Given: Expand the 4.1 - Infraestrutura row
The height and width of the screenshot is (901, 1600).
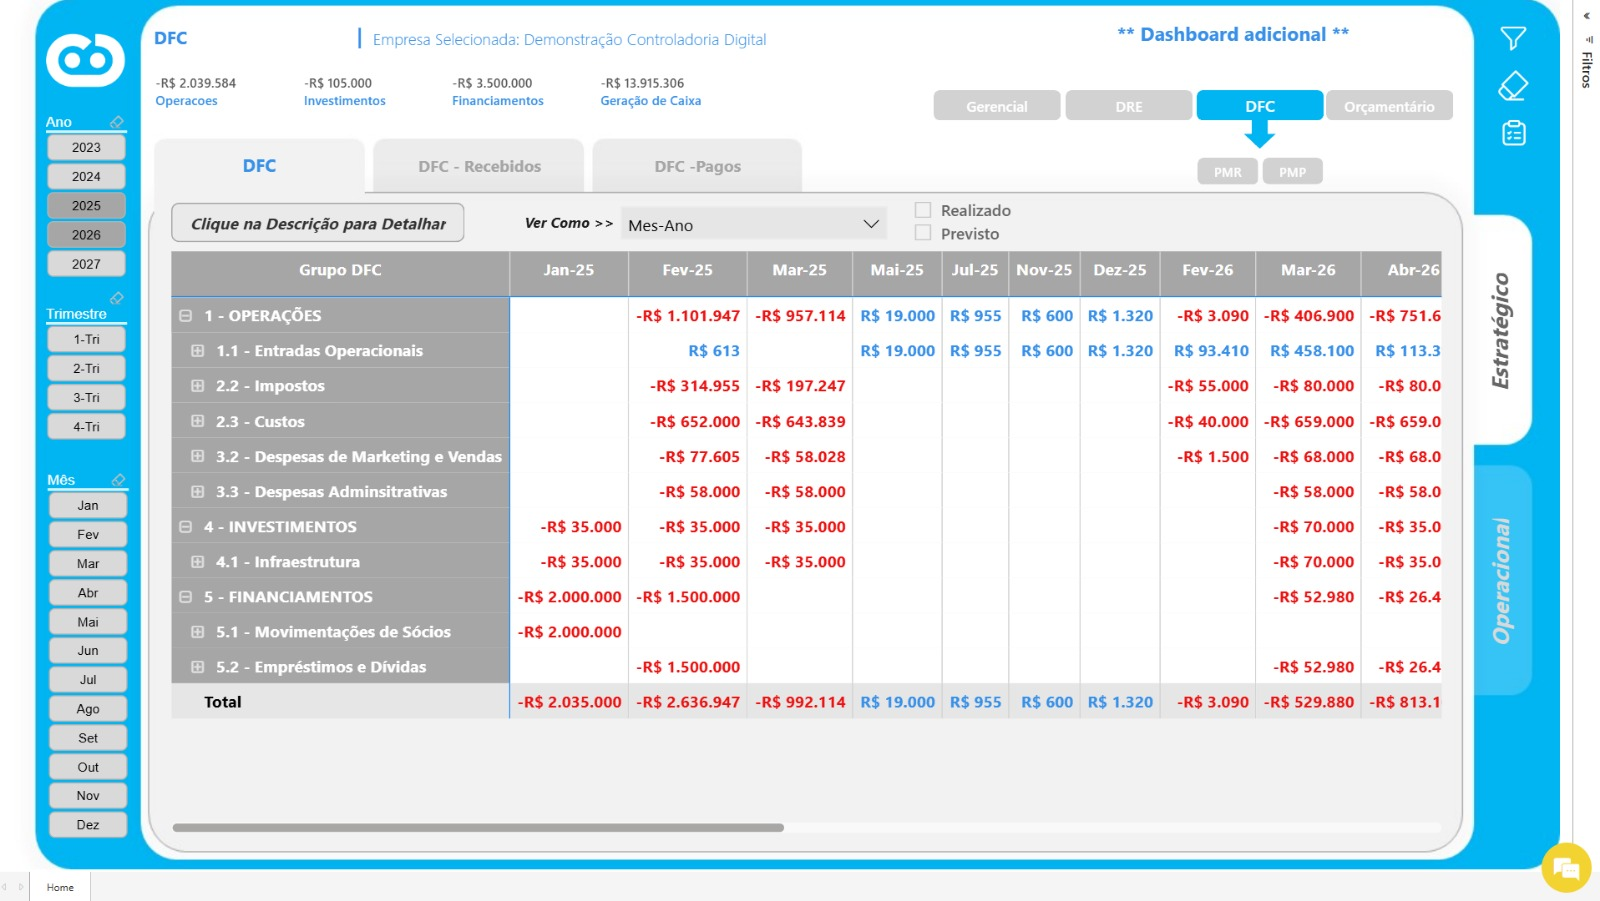Looking at the screenshot, I should point(198,561).
